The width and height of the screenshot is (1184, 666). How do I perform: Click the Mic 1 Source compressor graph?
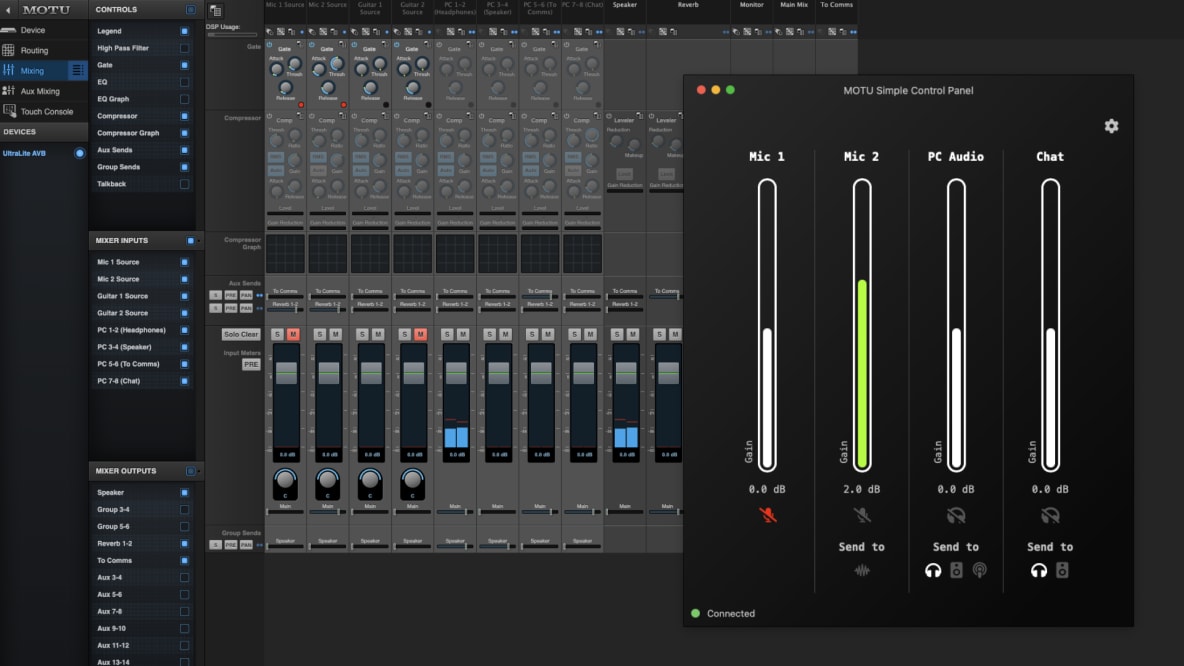click(x=285, y=253)
